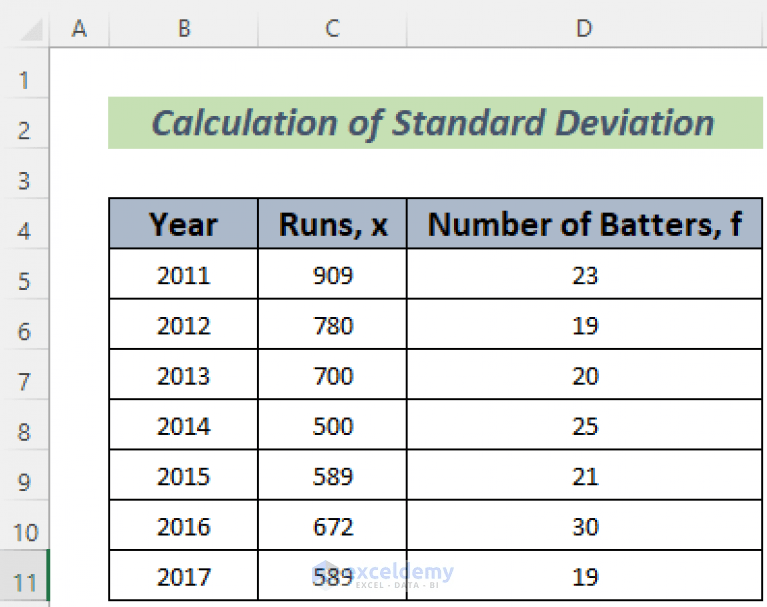Select row 8 header
Viewport: 767px width, 607px height.
pyautogui.click(x=24, y=426)
